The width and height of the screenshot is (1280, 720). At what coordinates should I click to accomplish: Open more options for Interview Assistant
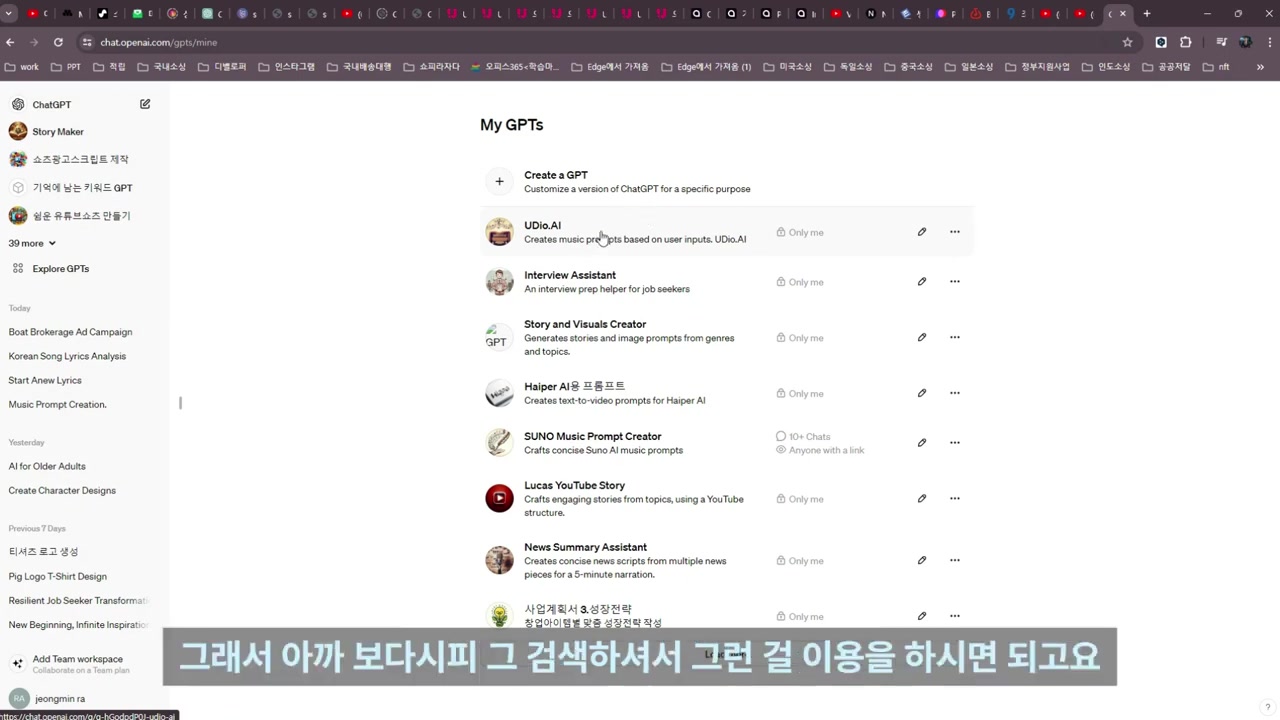click(x=955, y=282)
